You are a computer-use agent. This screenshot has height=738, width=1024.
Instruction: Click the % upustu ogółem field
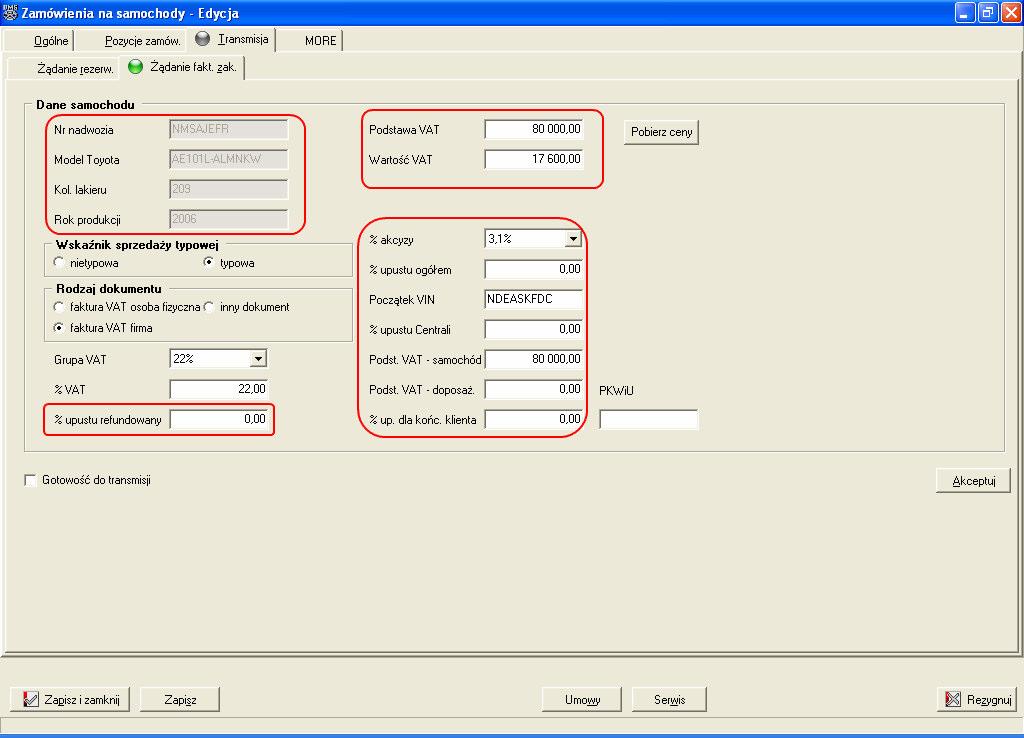534,268
